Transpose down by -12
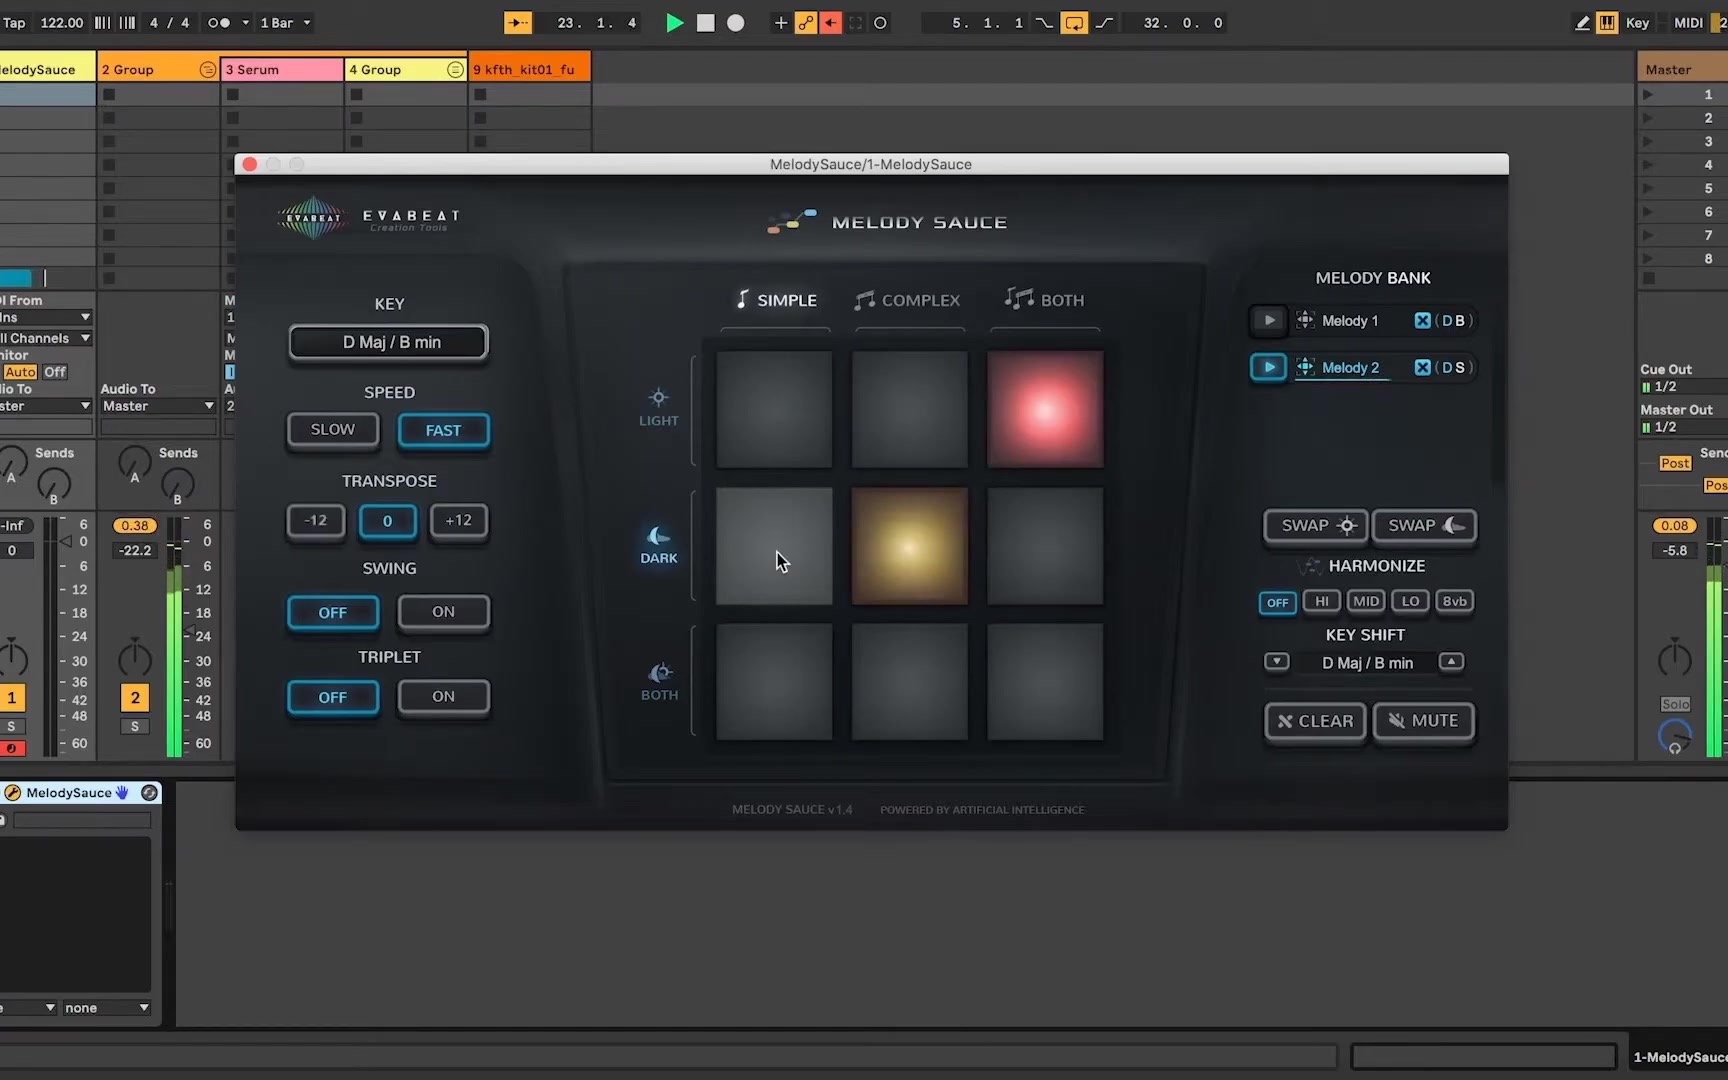 point(316,521)
